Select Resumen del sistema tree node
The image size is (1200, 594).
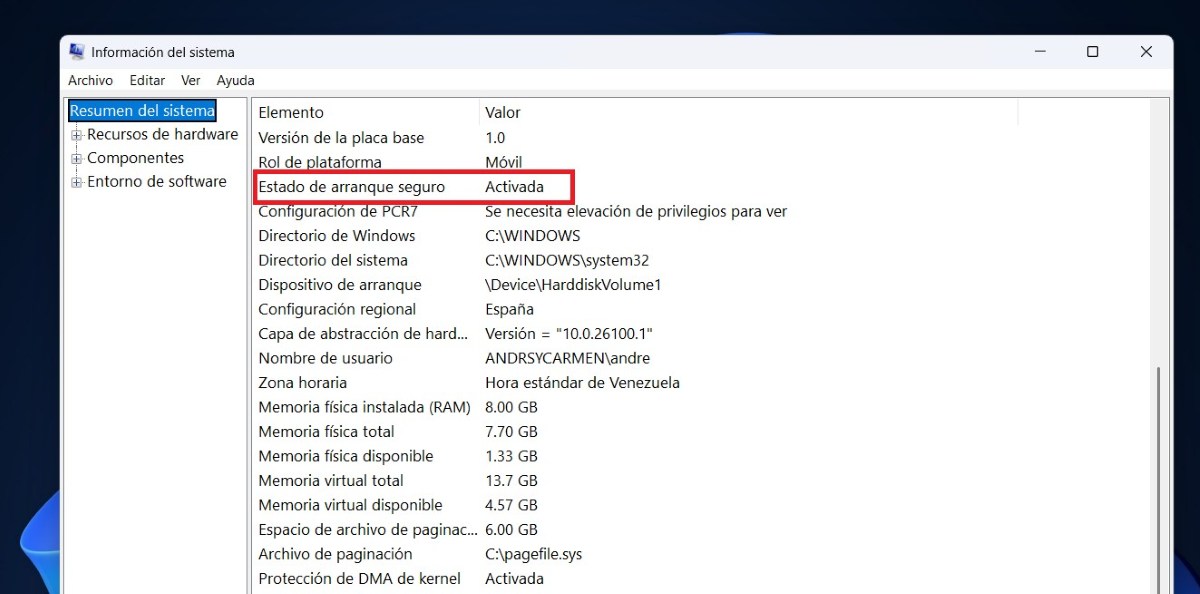[x=142, y=110]
